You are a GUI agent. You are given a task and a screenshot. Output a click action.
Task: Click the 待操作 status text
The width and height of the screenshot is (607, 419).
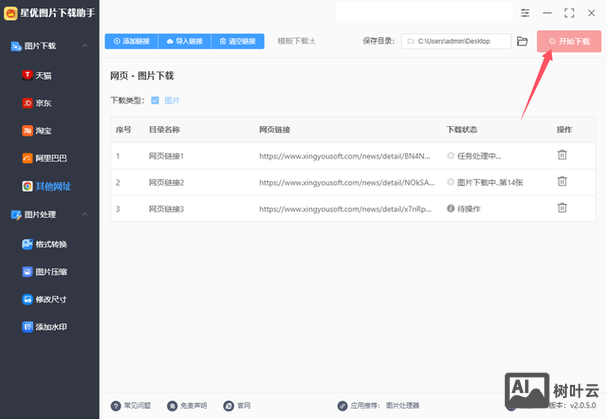(468, 209)
